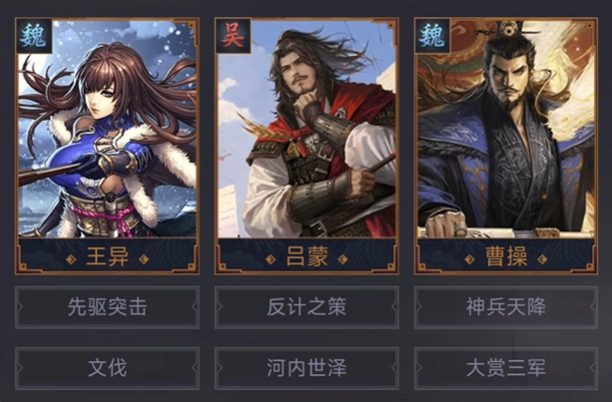The height and width of the screenshot is (402, 612).
Task: Select the 吕蒙 character portrait
Action: click(x=307, y=129)
